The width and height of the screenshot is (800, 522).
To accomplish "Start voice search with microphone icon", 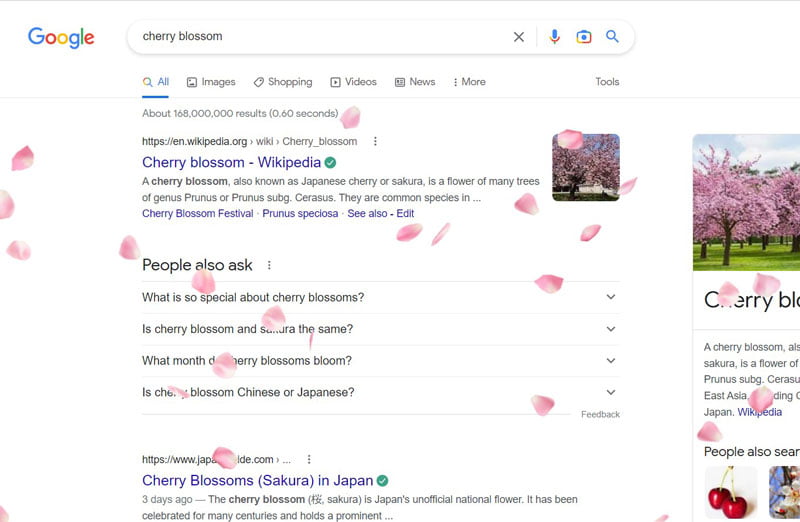I will (x=555, y=37).
